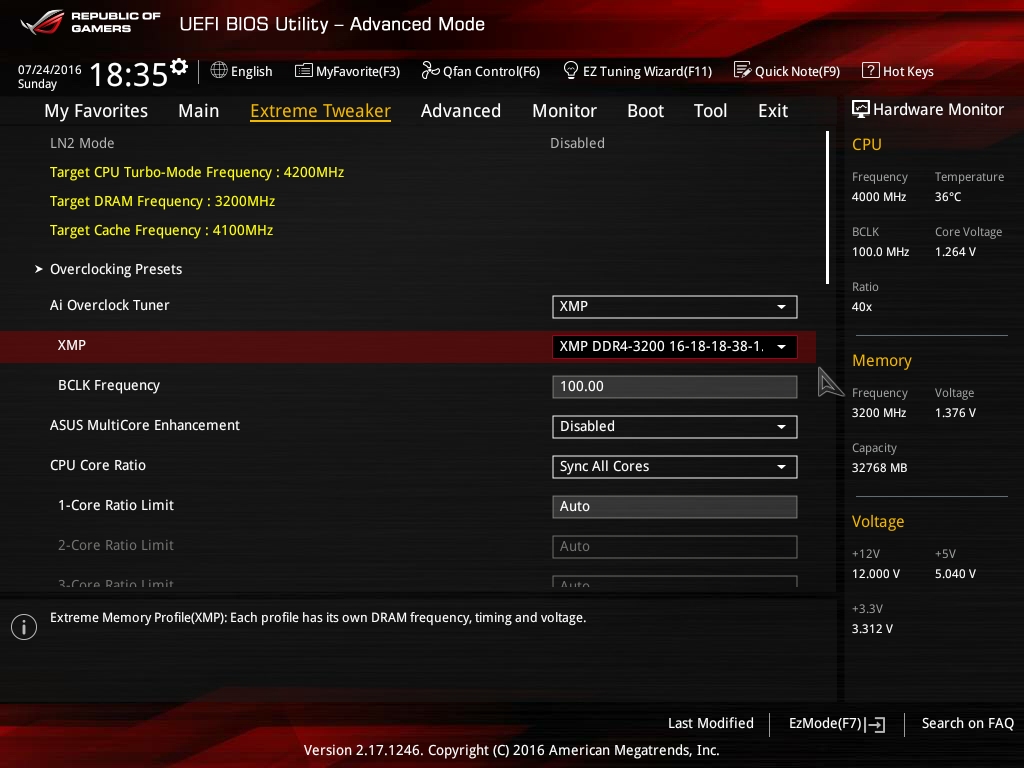Click the LN2 Mode Disabled value

tap(577, 143)
